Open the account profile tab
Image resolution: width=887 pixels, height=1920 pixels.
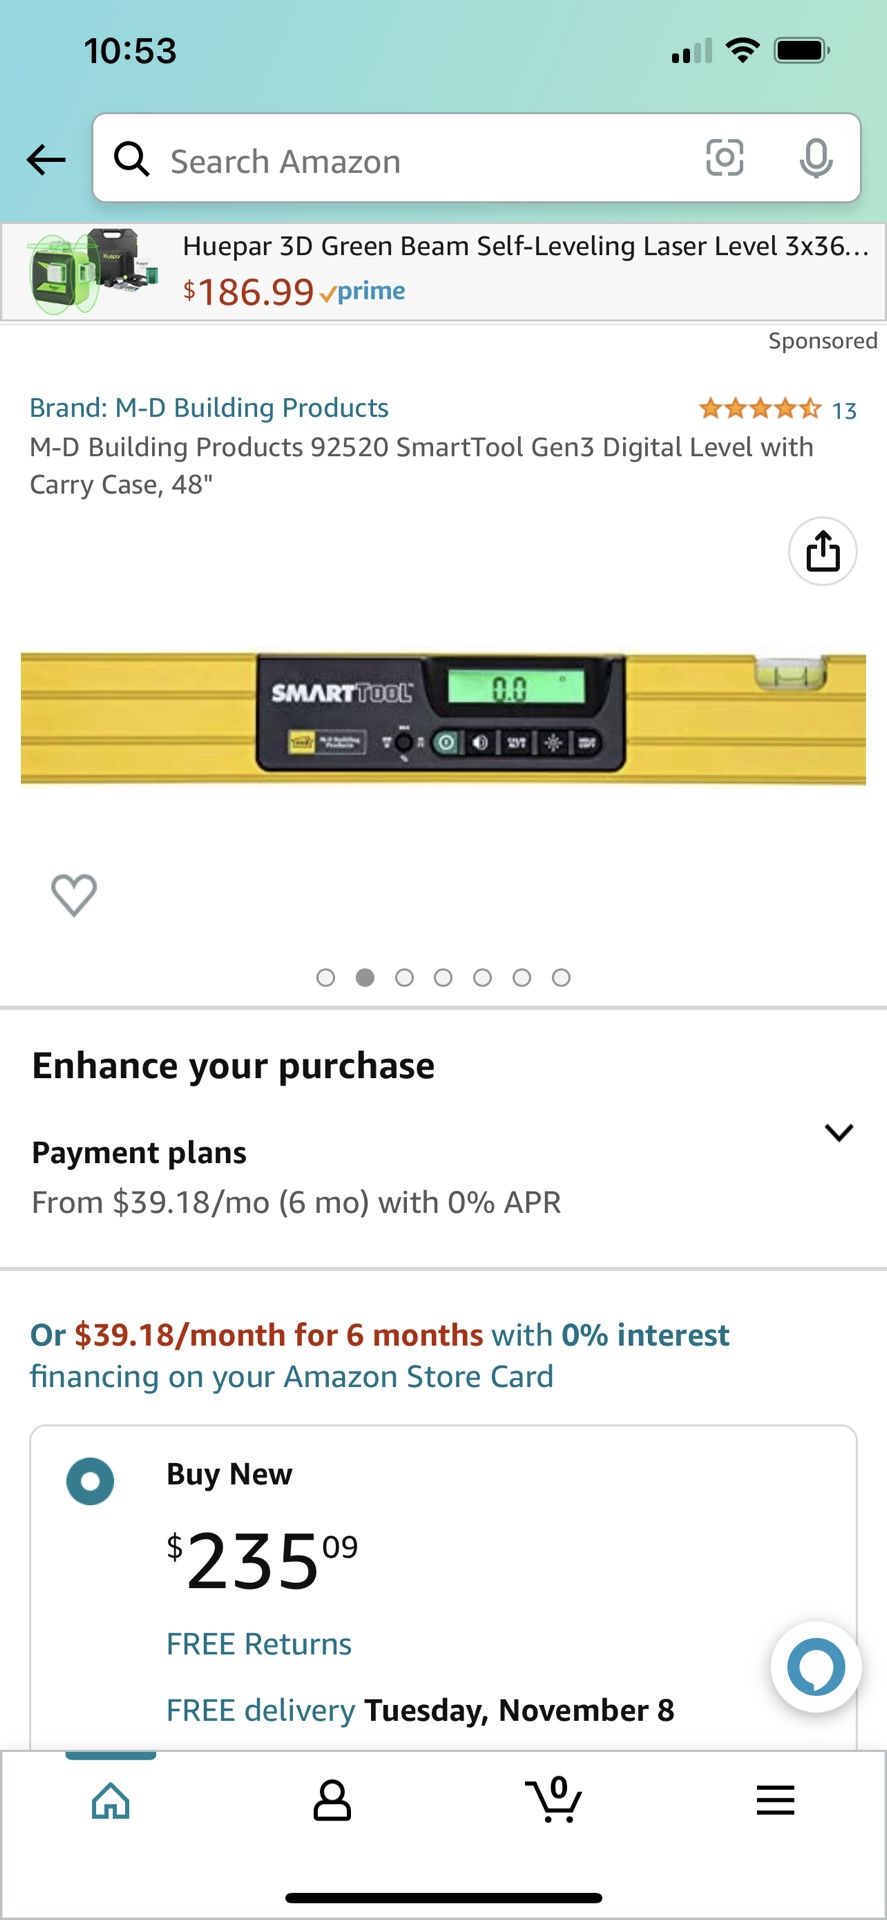click(332, 1800)
